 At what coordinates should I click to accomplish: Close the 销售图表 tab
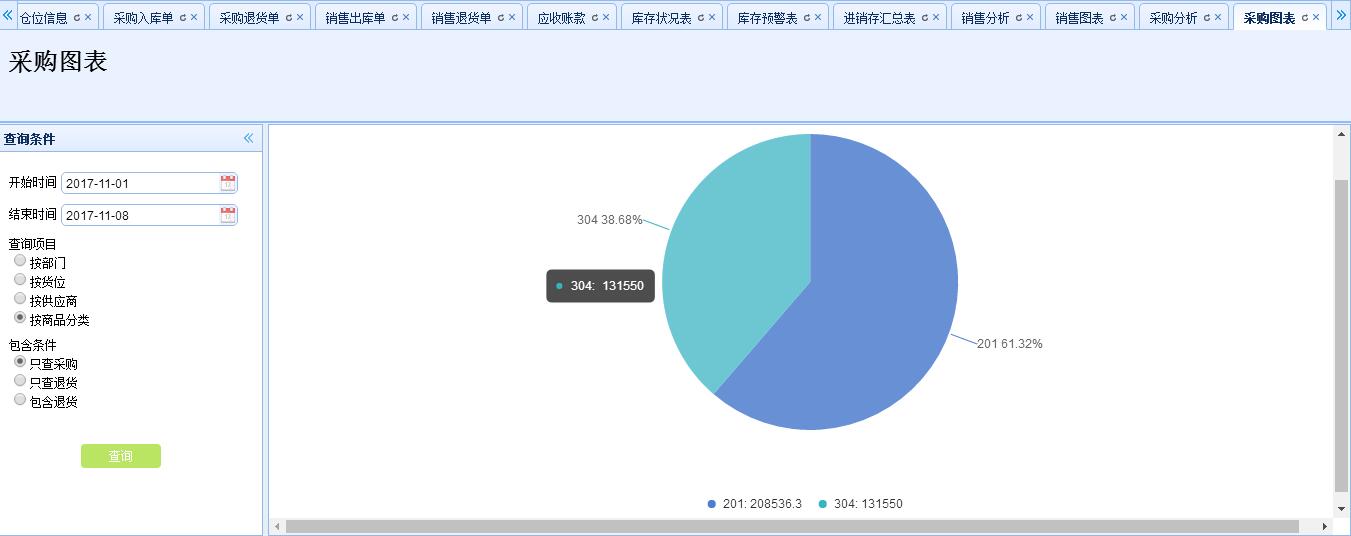click(1123, 18)
